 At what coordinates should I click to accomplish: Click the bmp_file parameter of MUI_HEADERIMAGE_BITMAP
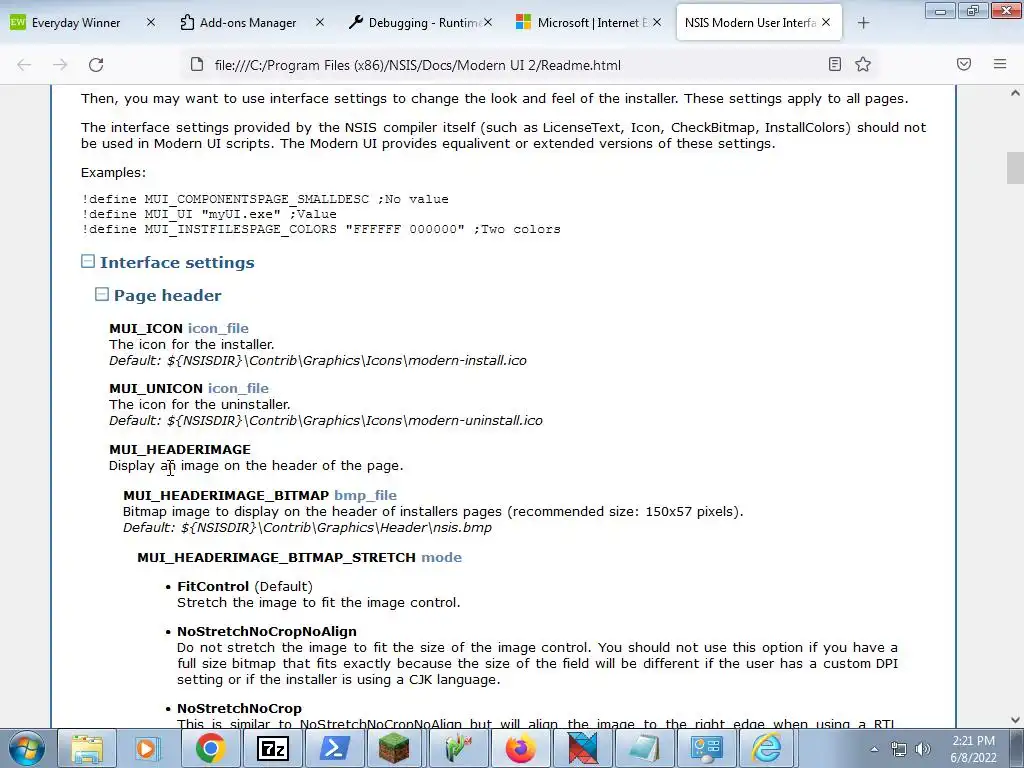click(x=365, y=495)
